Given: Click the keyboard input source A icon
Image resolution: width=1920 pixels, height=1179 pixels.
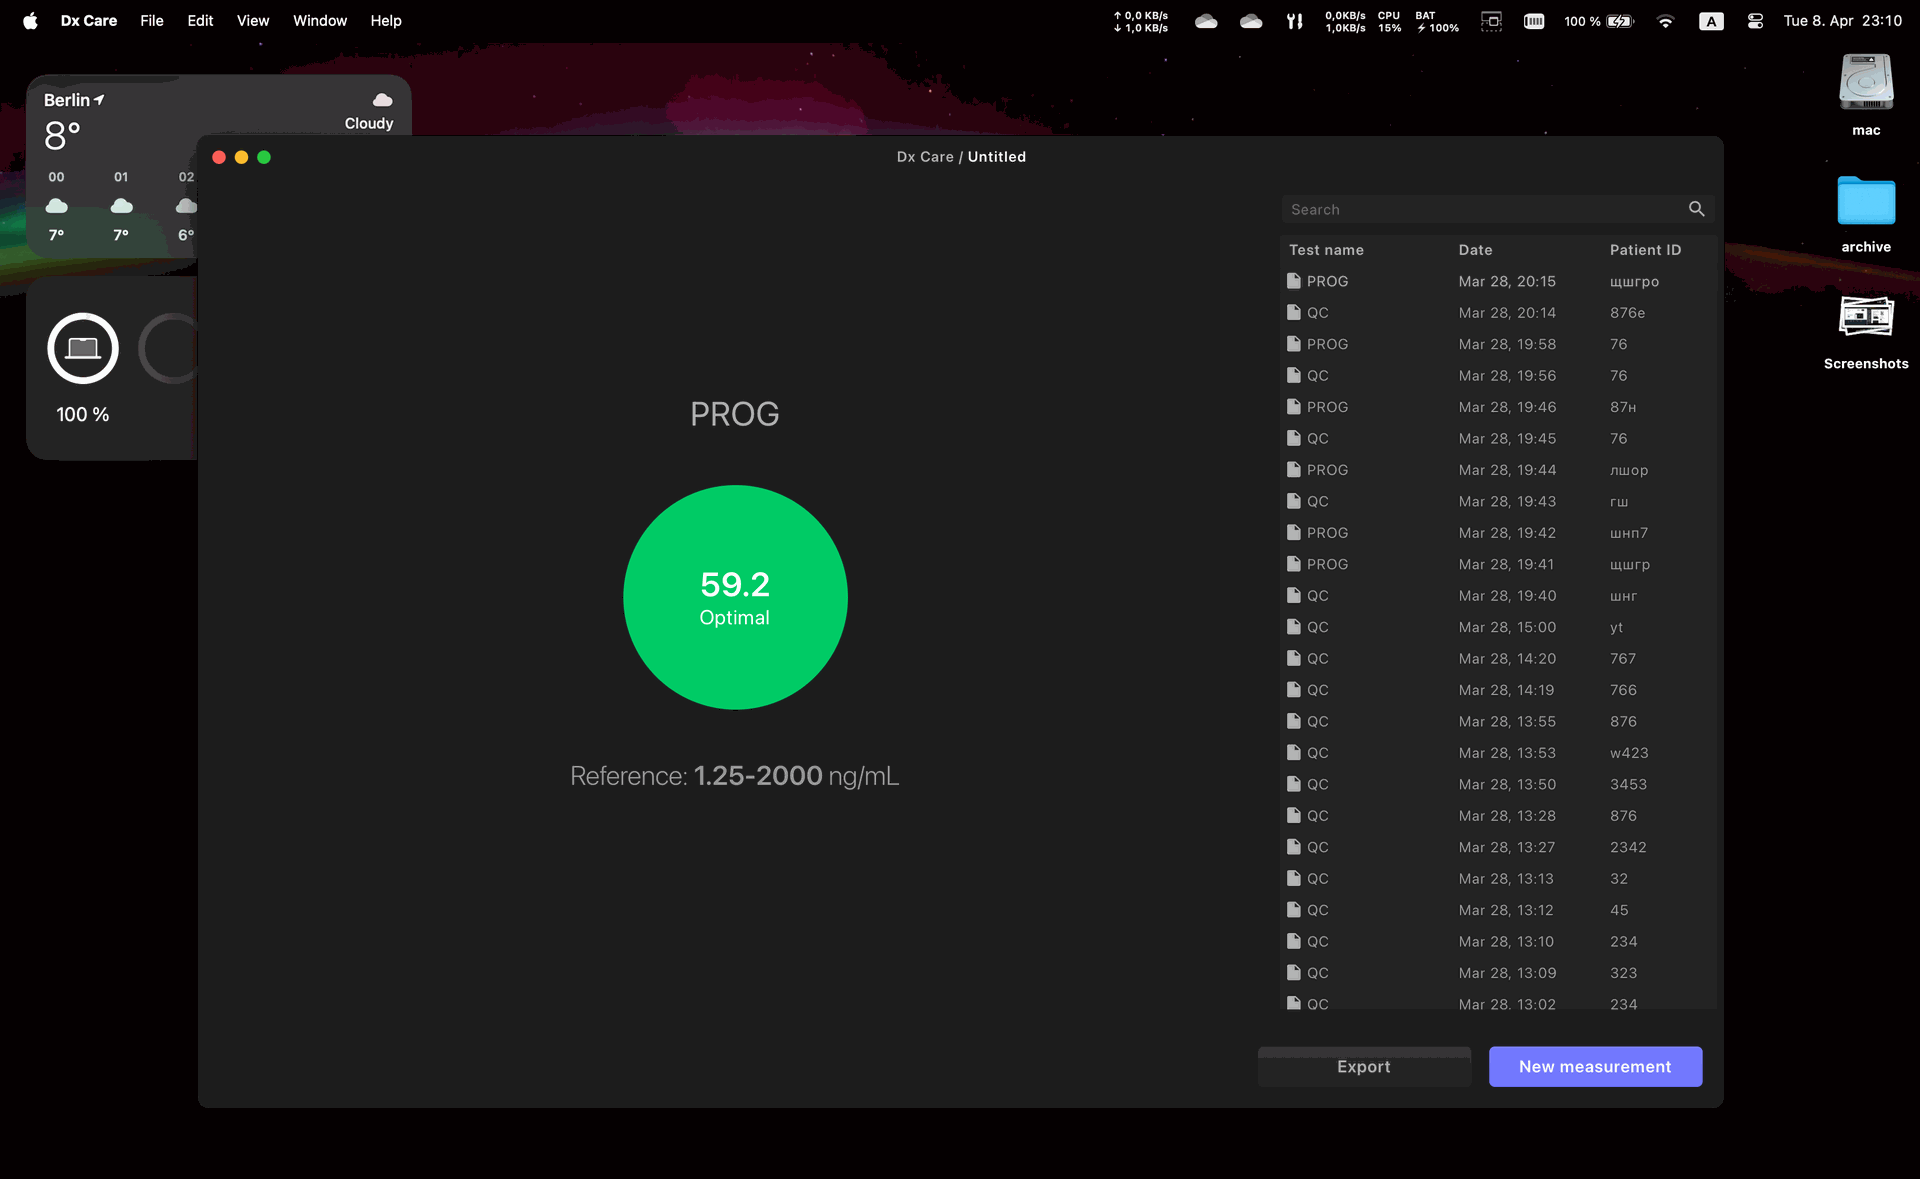Looking at the screenshot, I should 1710,21.
